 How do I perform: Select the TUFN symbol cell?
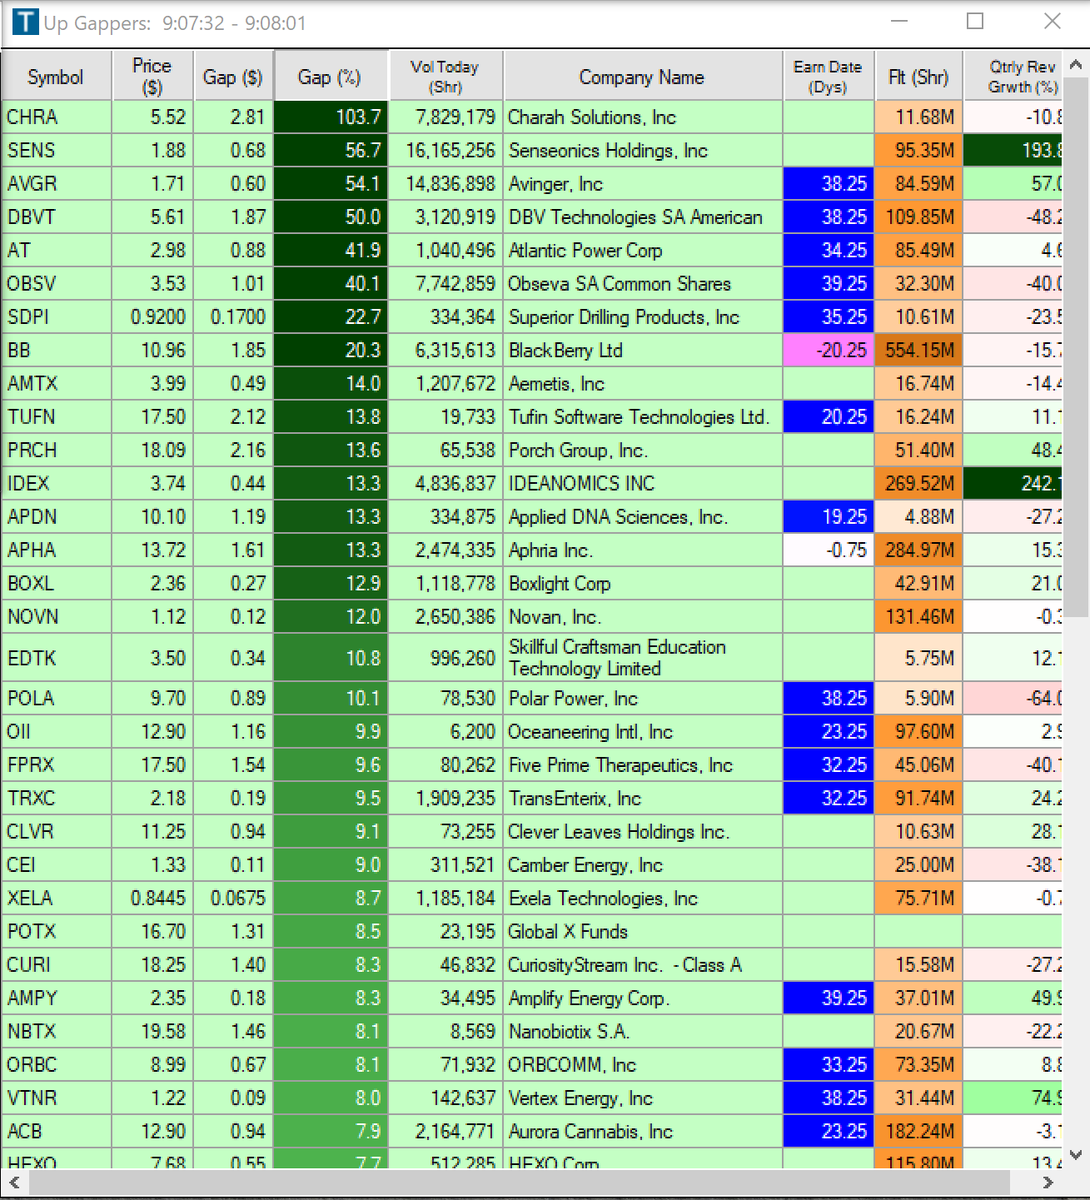pyautogui.click(x=57, y=417)
